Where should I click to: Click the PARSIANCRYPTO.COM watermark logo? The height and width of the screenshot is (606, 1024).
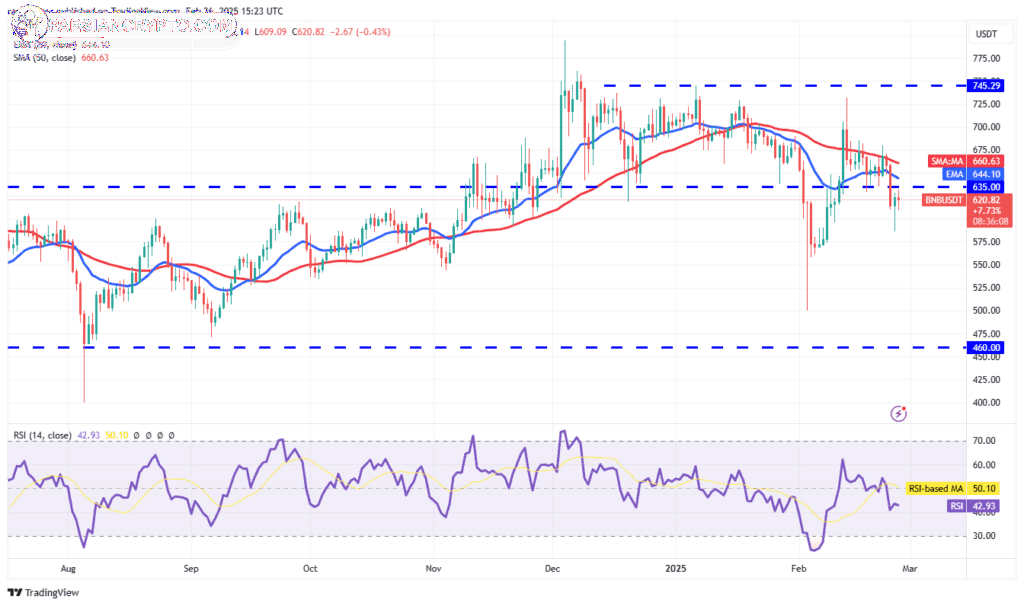(x=124, y=25)
